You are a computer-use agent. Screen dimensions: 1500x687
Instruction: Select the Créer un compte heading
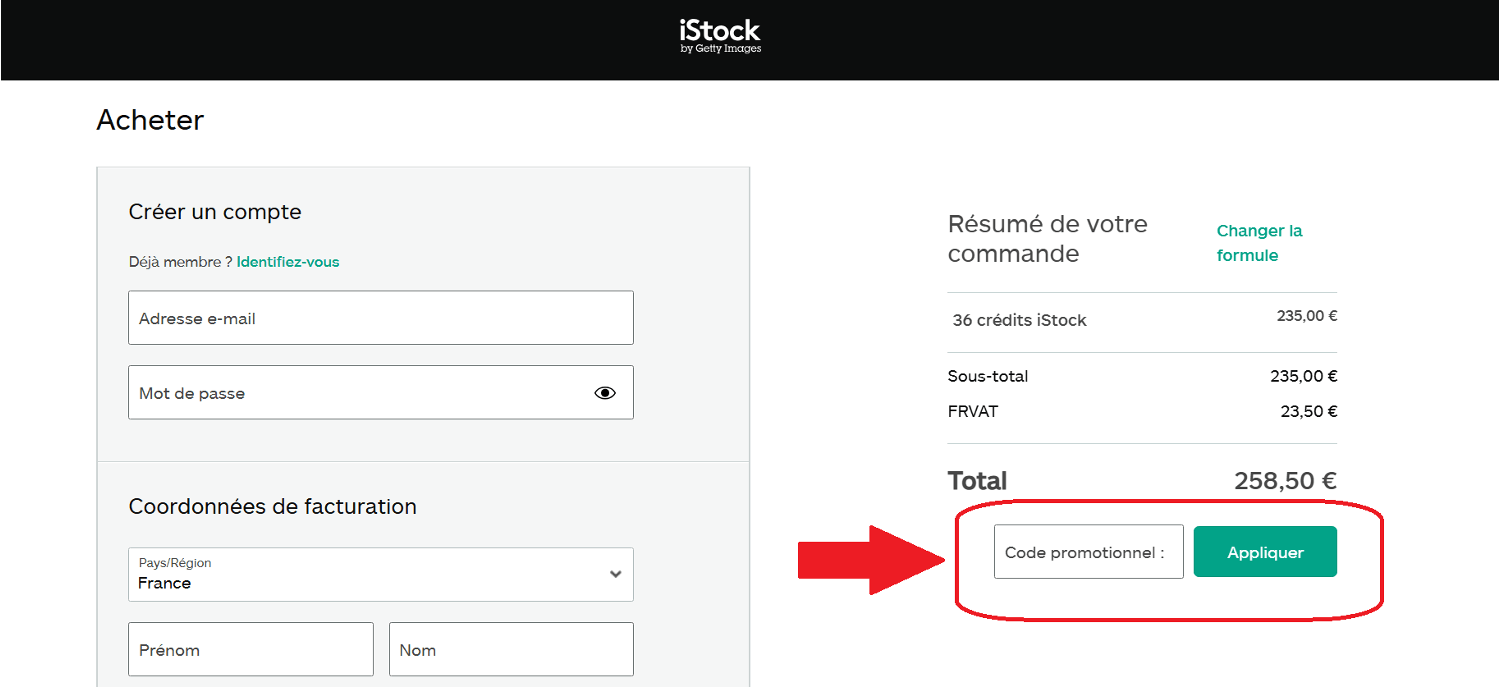(x=215, y=212)
